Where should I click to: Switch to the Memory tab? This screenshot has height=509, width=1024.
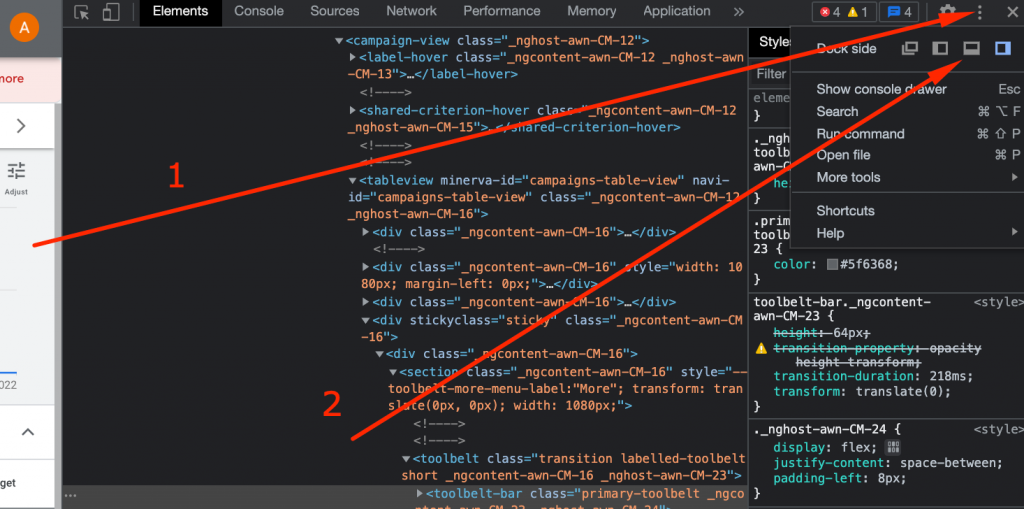pyautogui.click(x=592, y=12)
